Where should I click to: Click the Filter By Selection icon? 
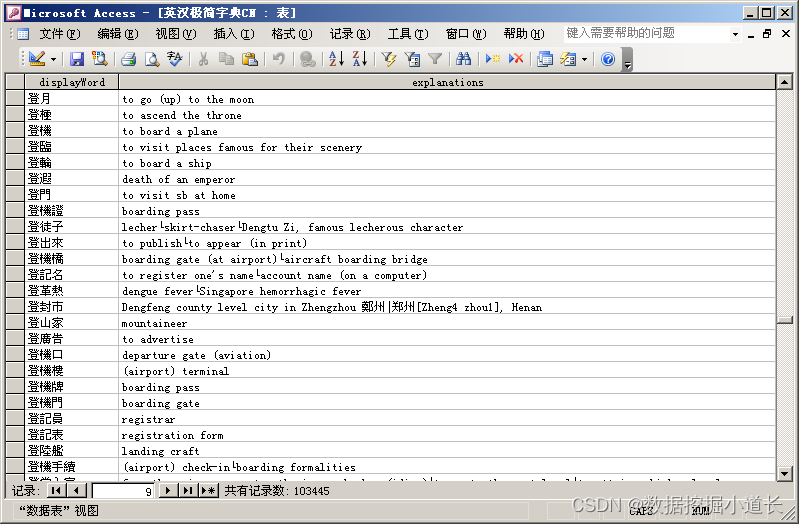(x=388, y=59)
